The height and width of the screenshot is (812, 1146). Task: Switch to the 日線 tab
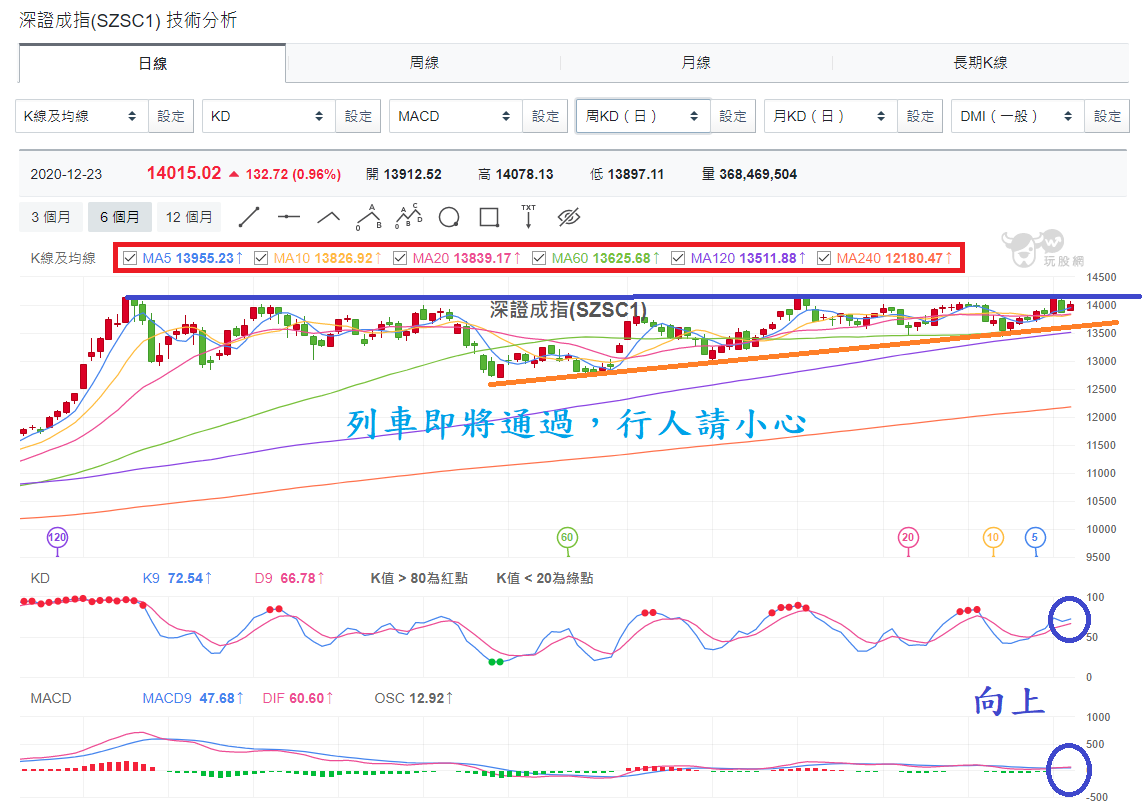(x=153, y=64)
